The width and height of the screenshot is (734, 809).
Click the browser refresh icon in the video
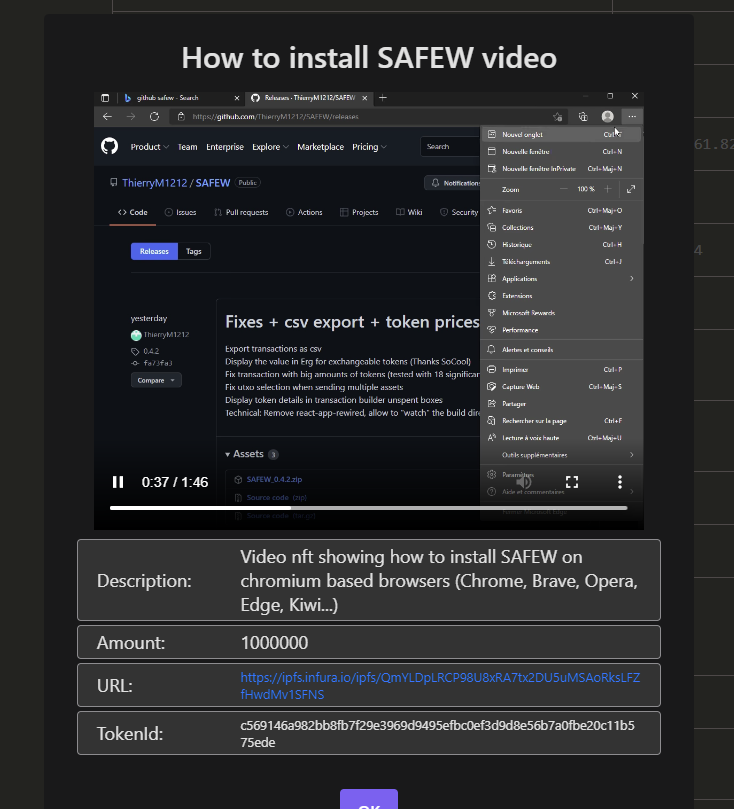coord(154,117)
